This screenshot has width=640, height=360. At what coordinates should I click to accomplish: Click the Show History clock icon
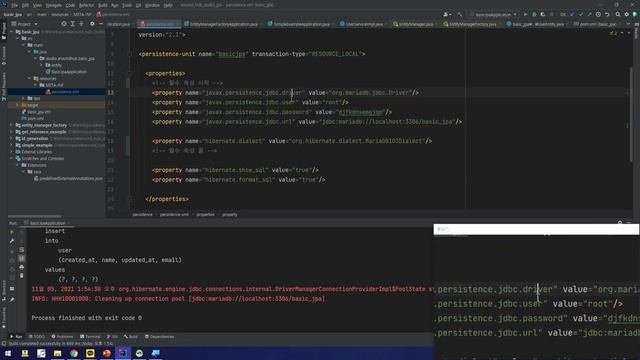[598, 14]
